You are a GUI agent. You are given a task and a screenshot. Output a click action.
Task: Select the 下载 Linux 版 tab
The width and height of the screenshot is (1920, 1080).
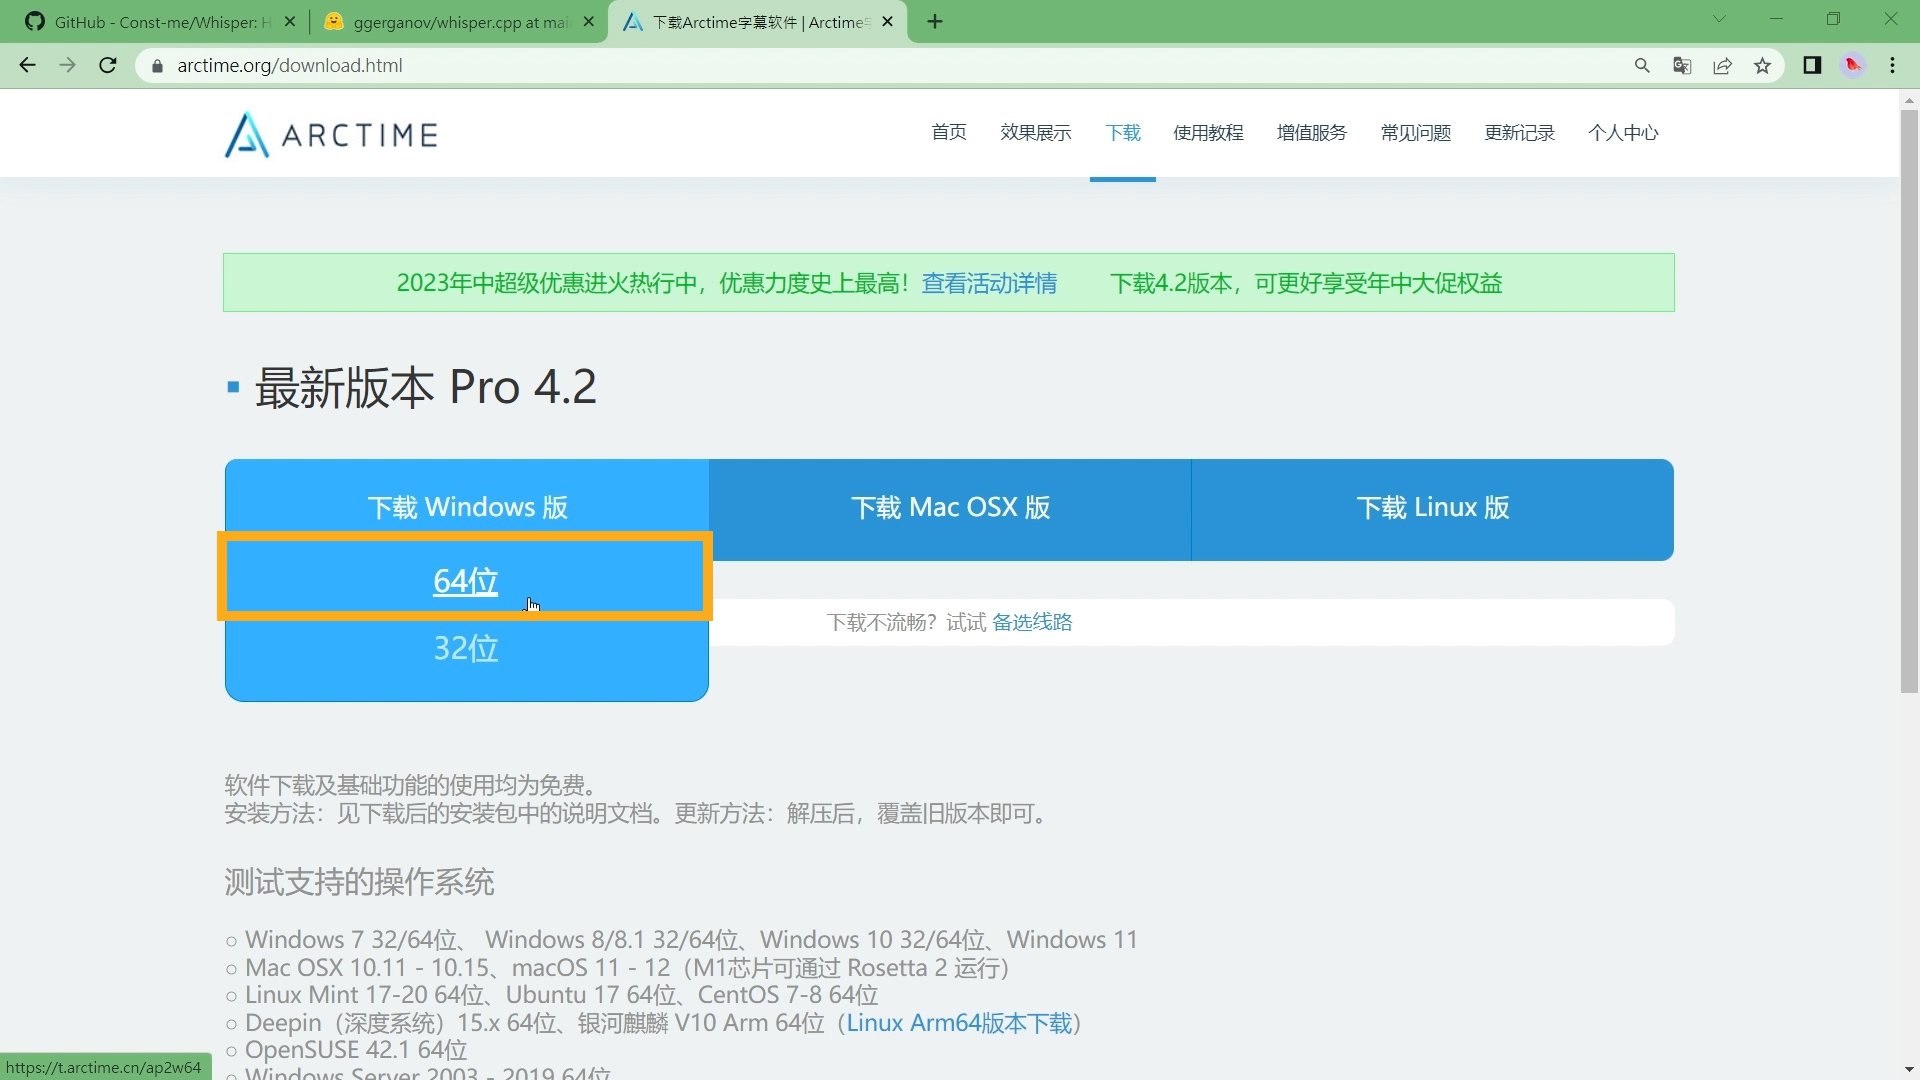click(x=1433, y=509)
